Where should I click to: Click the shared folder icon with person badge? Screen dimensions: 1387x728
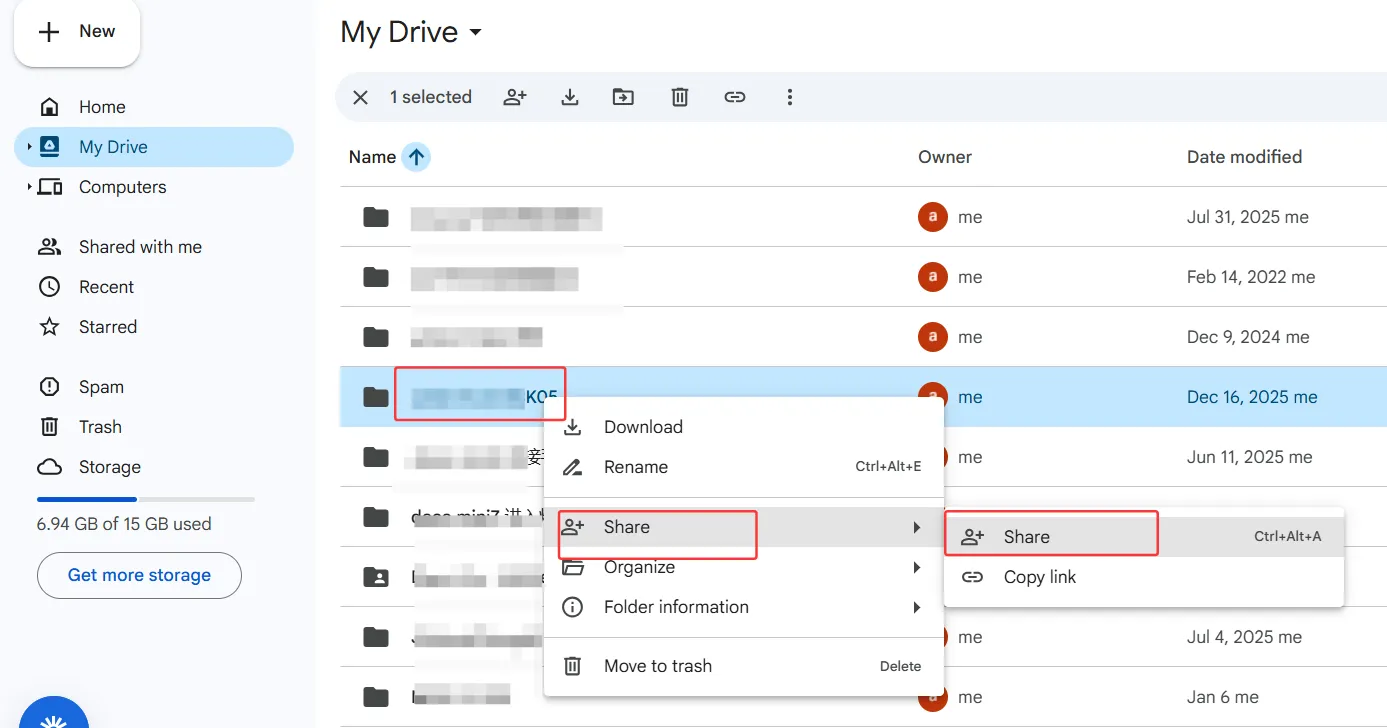coord(376,577)
